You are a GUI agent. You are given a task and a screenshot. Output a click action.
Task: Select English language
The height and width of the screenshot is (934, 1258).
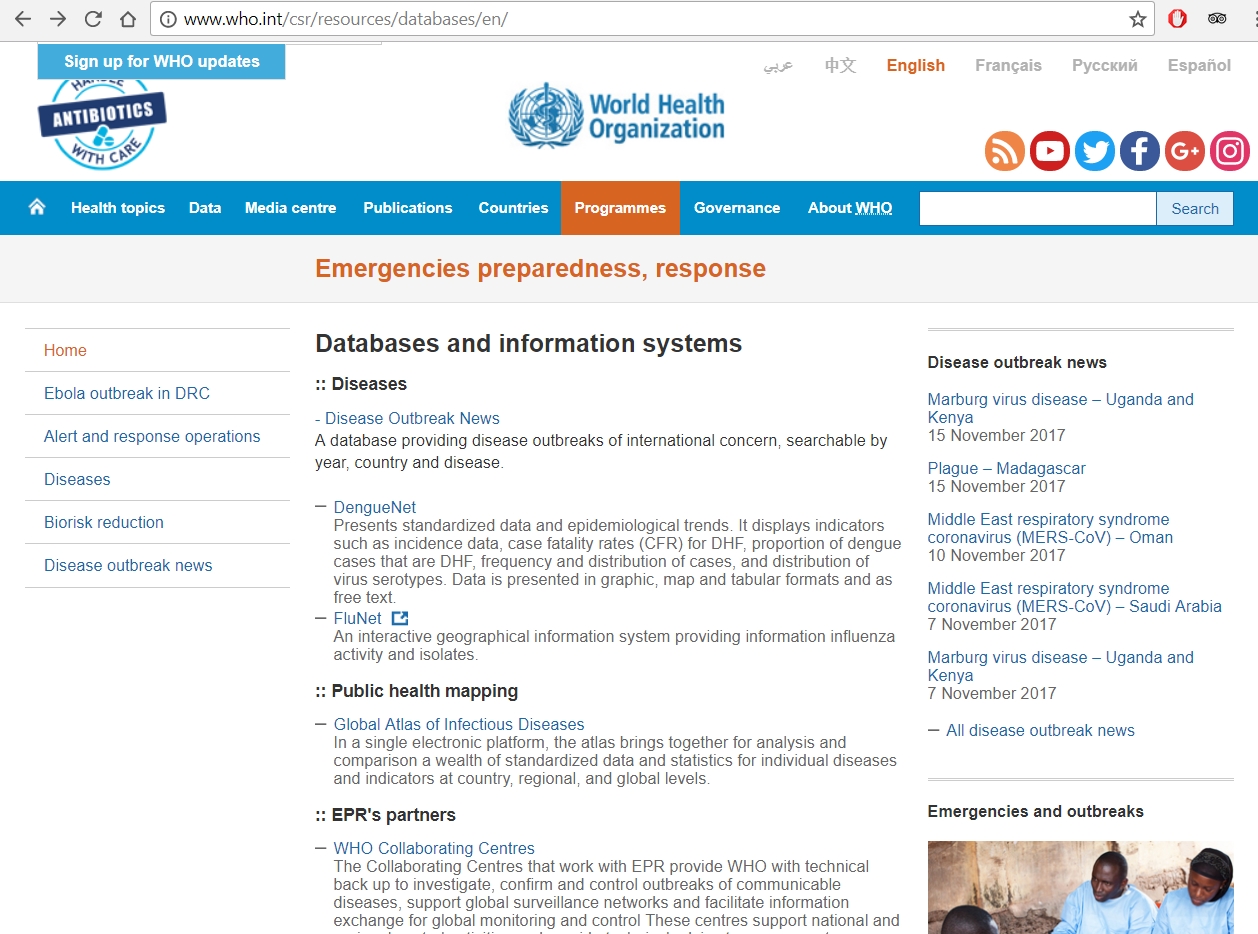[x=916, y=65]
